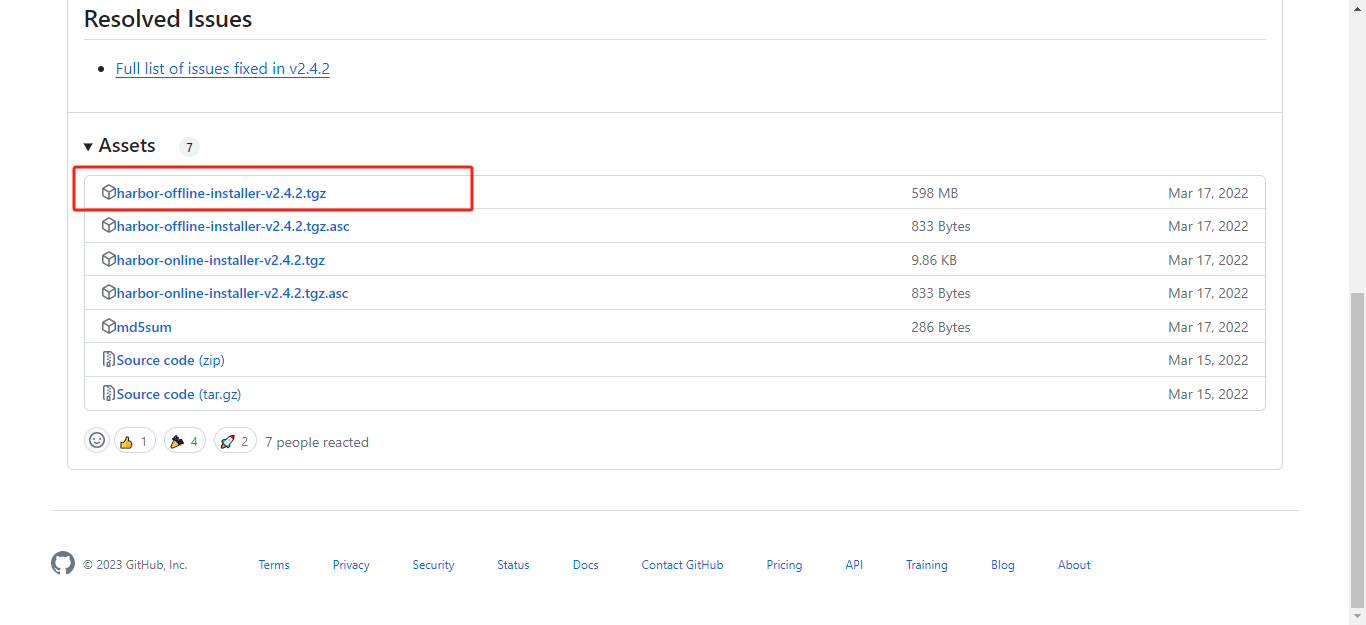This screenshot has width=1366, height=625.
Task: Open Security footer link
Action: click(x=433, y=565)
